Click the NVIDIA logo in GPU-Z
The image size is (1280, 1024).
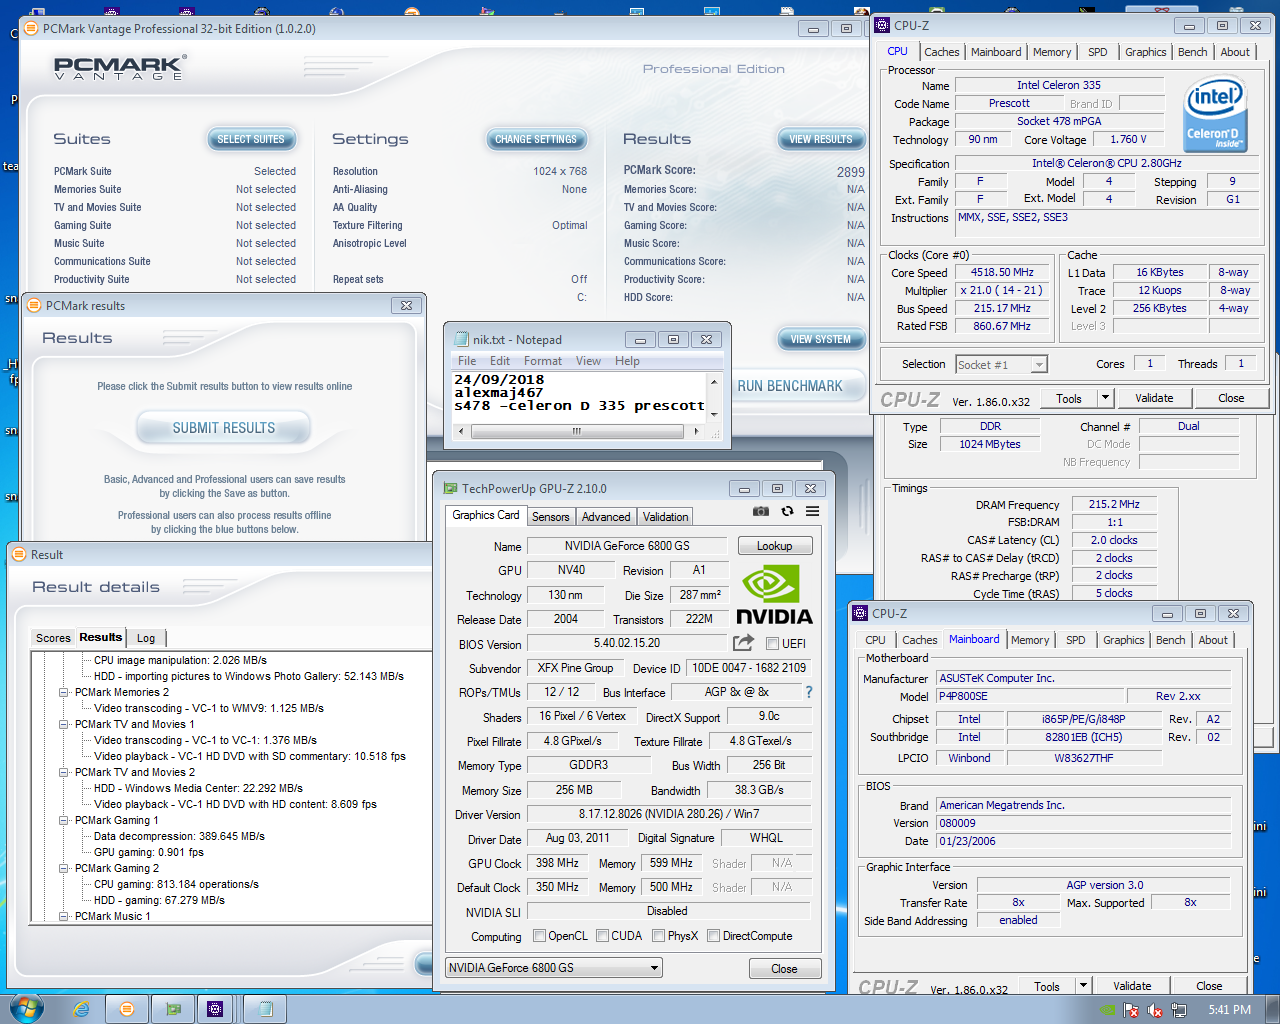(x=774, y=596)
